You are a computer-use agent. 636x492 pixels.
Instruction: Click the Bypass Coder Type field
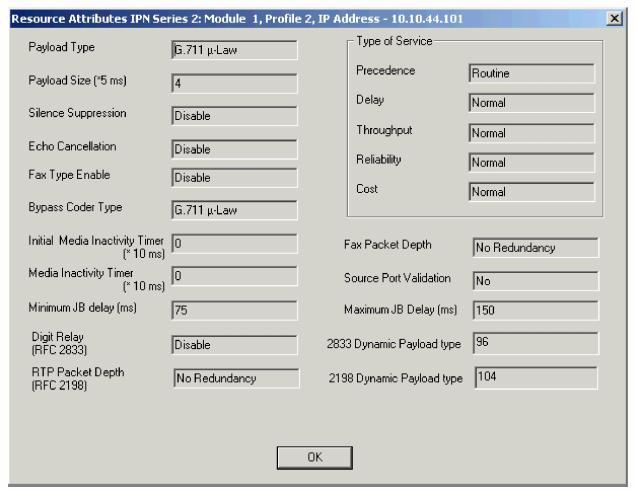point(234,210)
